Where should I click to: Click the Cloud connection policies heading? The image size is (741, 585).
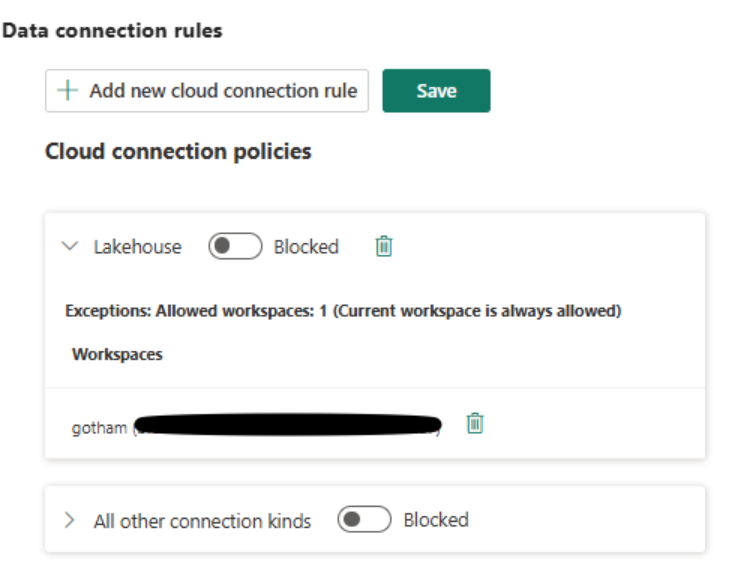pos(178,152)
